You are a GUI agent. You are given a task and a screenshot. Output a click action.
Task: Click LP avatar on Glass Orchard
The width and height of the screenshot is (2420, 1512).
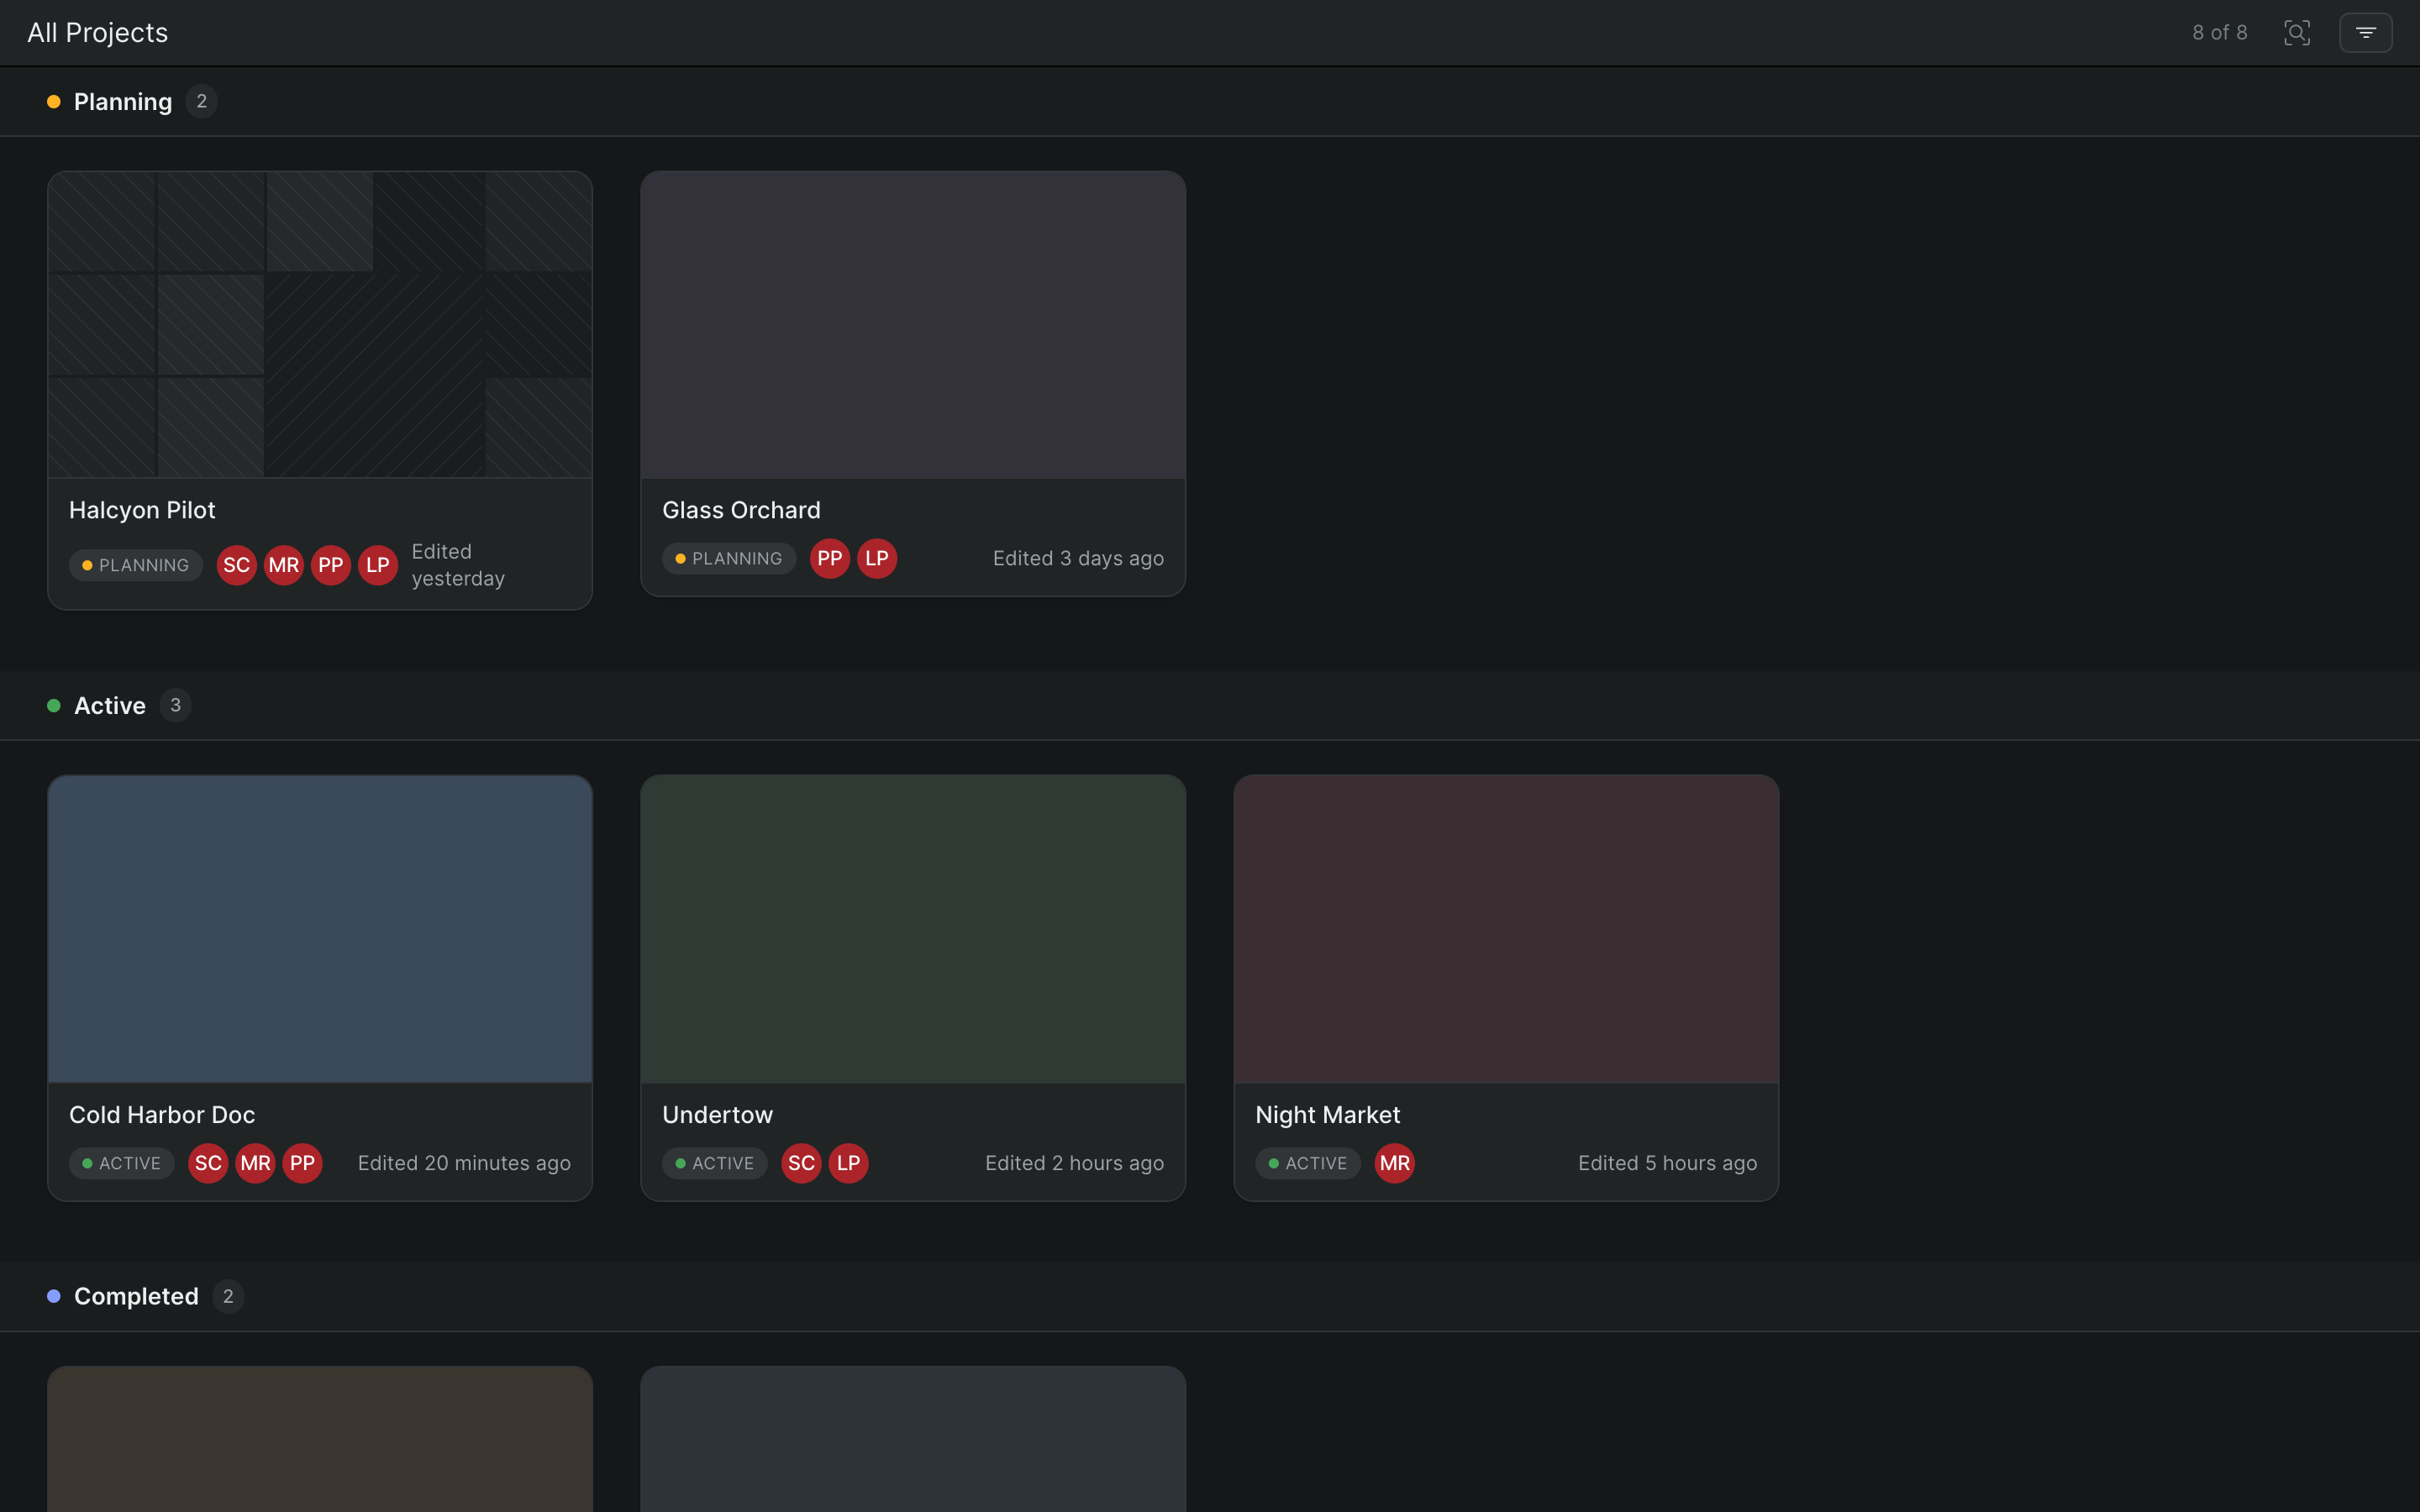(x=877, y=558)
